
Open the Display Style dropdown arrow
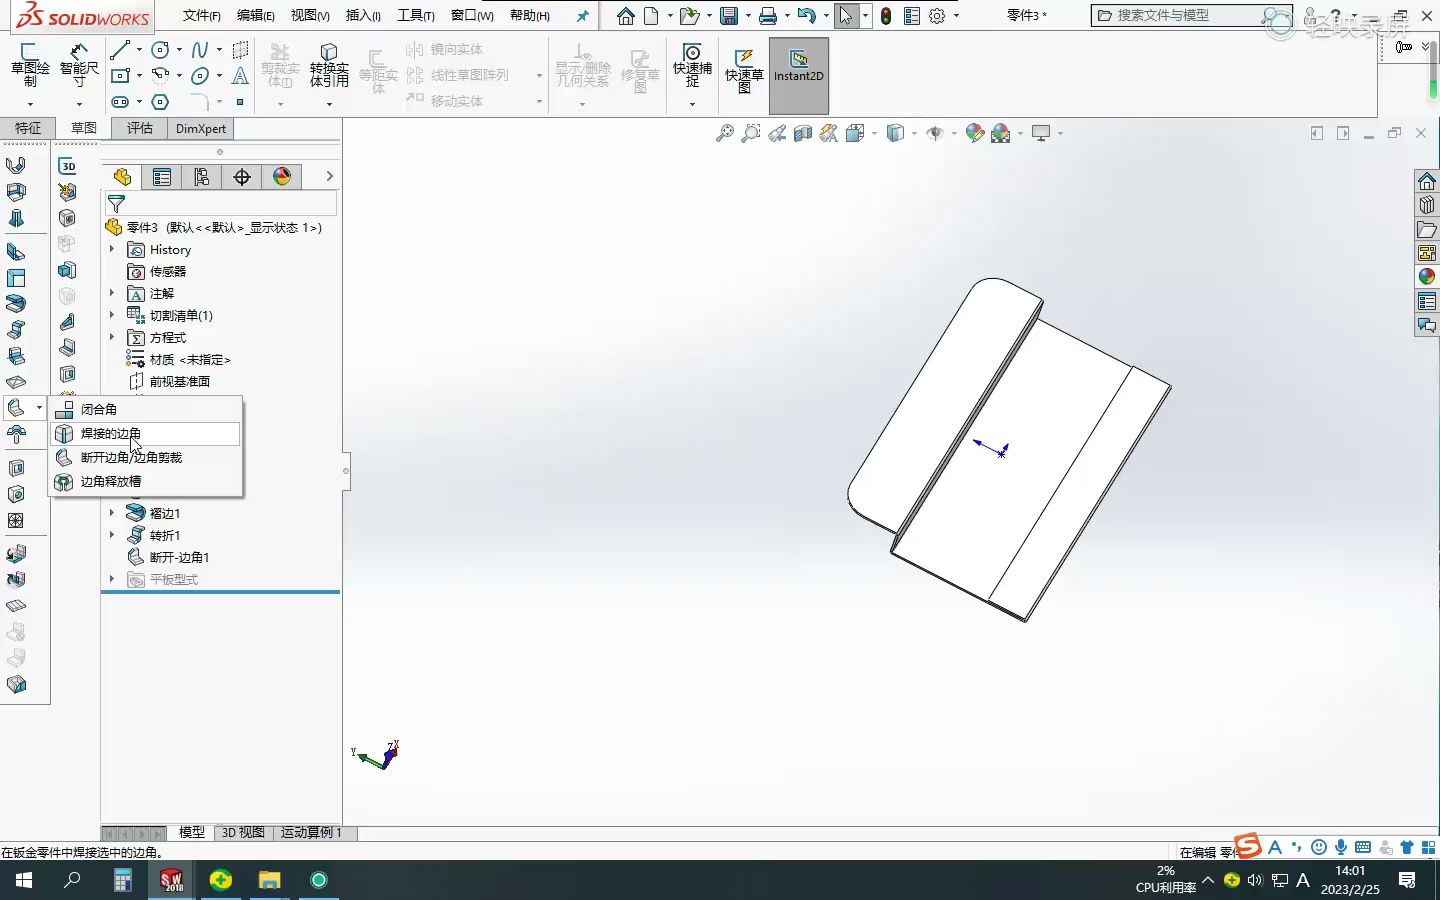[912, 133]
